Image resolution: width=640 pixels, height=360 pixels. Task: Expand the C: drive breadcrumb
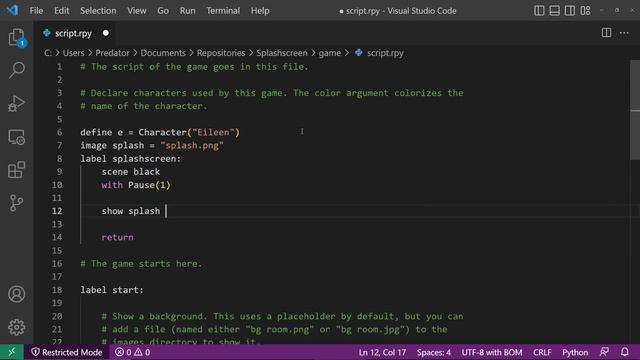(x=48, y=53)
